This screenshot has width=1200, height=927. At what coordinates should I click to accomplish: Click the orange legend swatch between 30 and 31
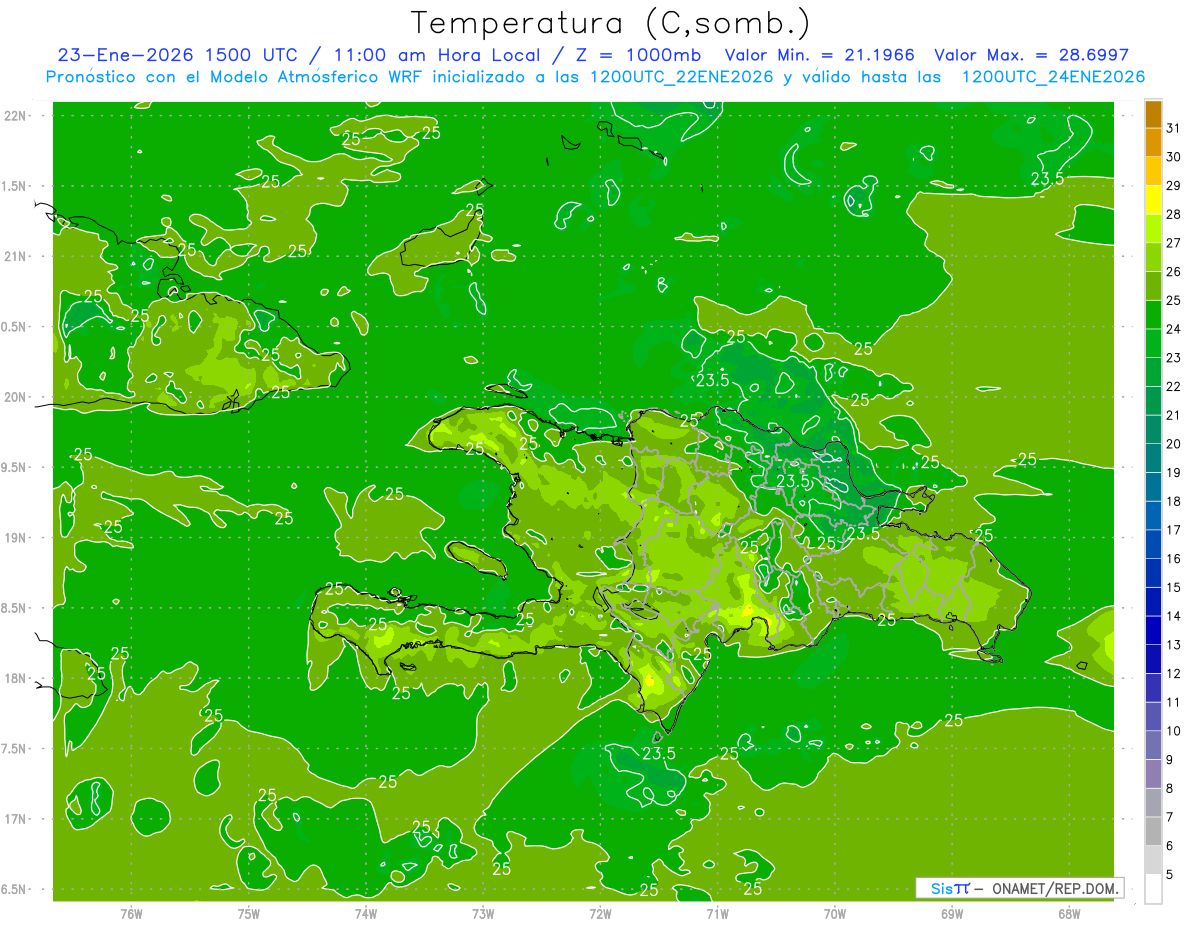1153,142
